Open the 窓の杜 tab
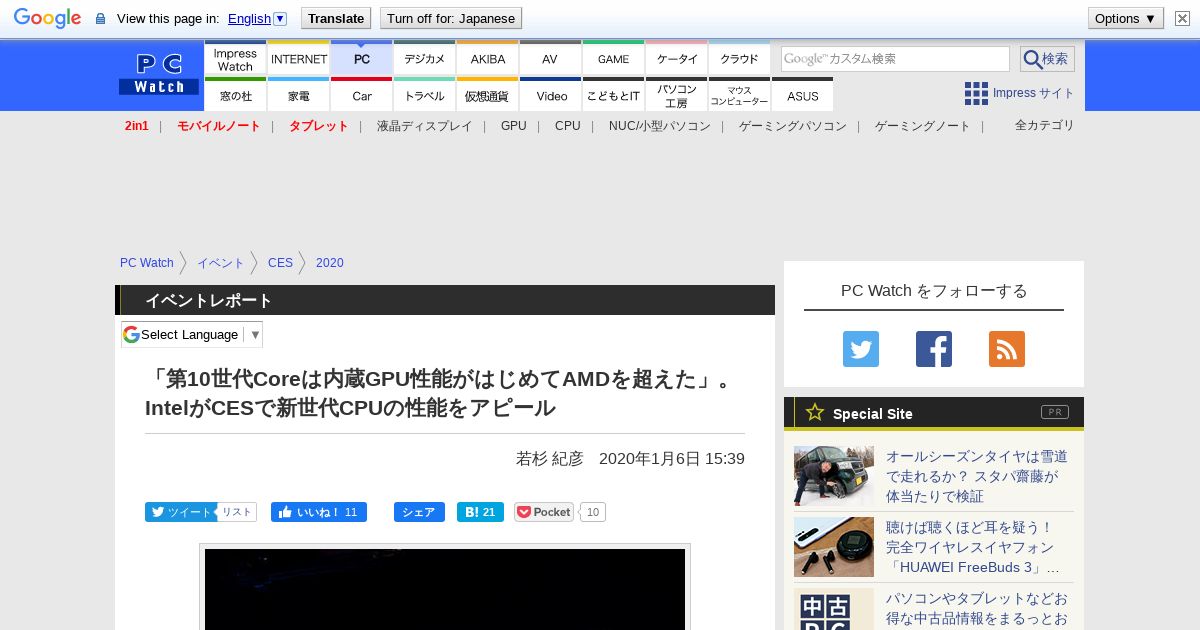Image resolution: width=1200 pixels, height=630 pixels. pos(235,95)
